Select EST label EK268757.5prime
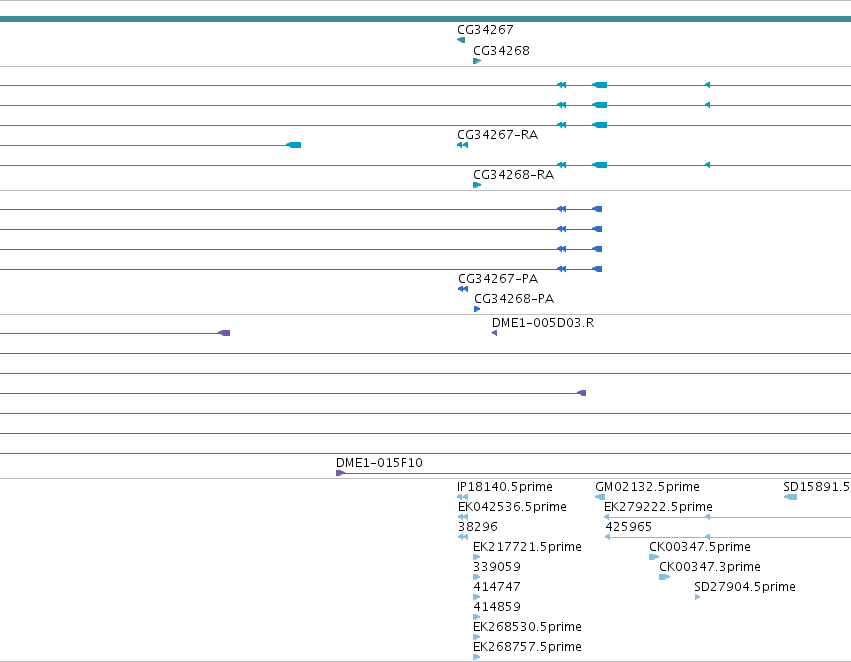The width and height of the screenshot is (851, 662). coord(528,647)
